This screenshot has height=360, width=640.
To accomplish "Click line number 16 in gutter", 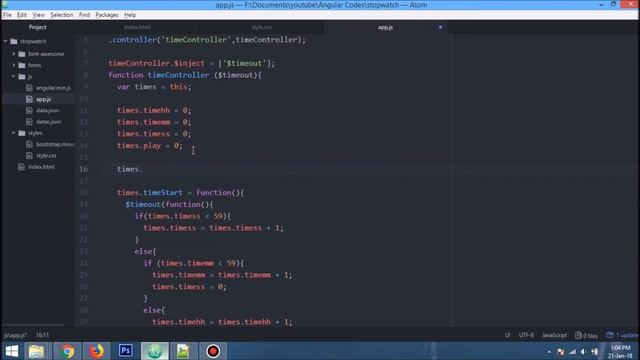I will (x=84, y=169).
